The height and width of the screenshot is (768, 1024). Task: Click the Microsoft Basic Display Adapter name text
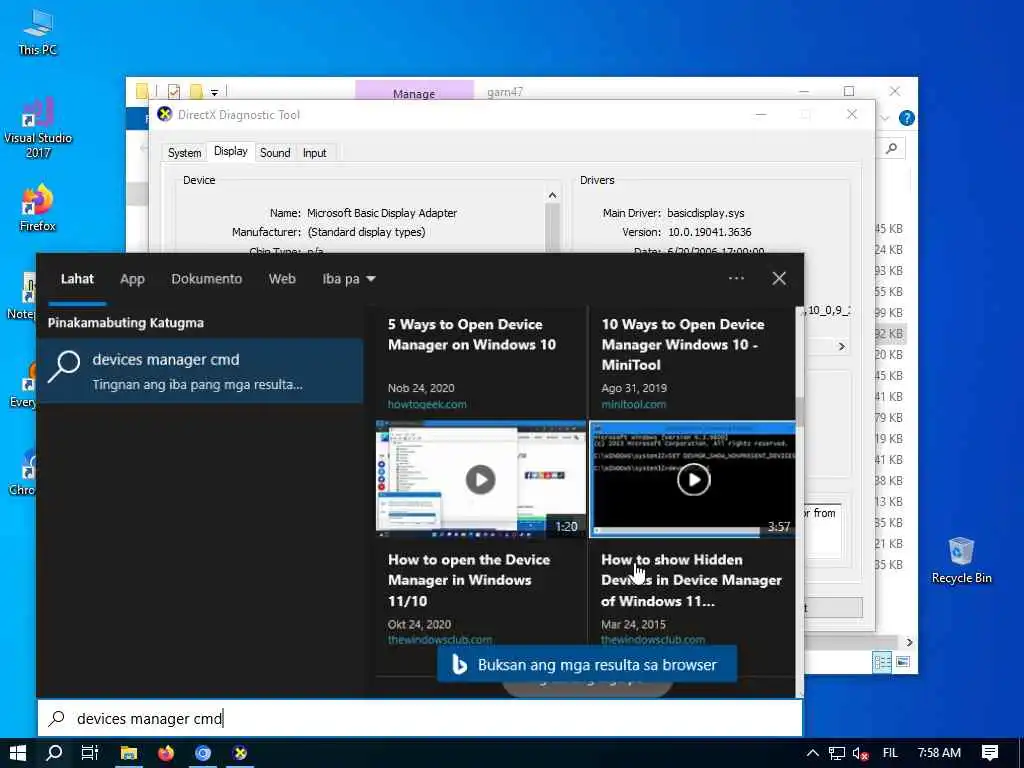(382, 213)
